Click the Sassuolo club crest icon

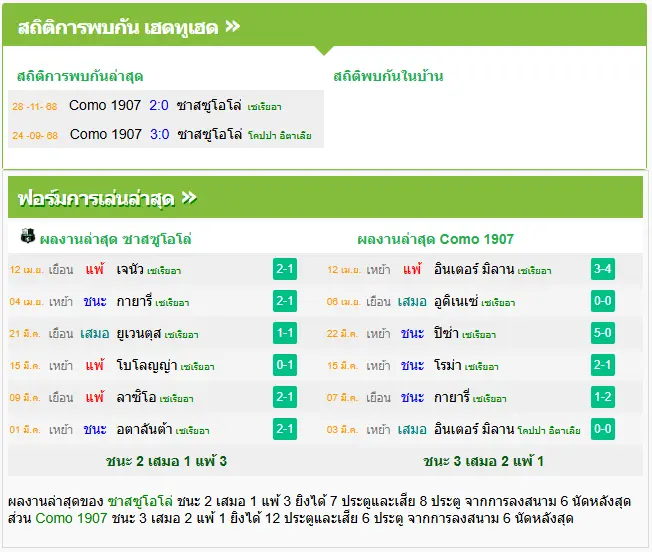28,236
